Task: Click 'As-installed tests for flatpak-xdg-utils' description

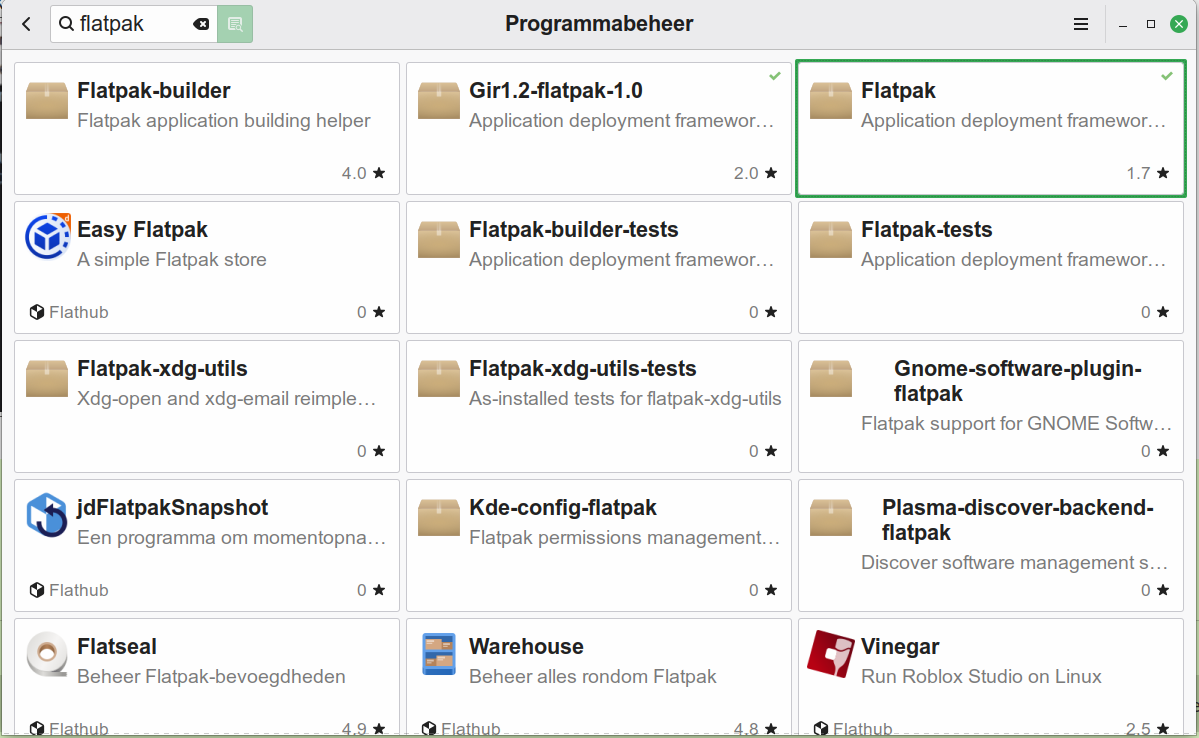Action: (625, 399)
